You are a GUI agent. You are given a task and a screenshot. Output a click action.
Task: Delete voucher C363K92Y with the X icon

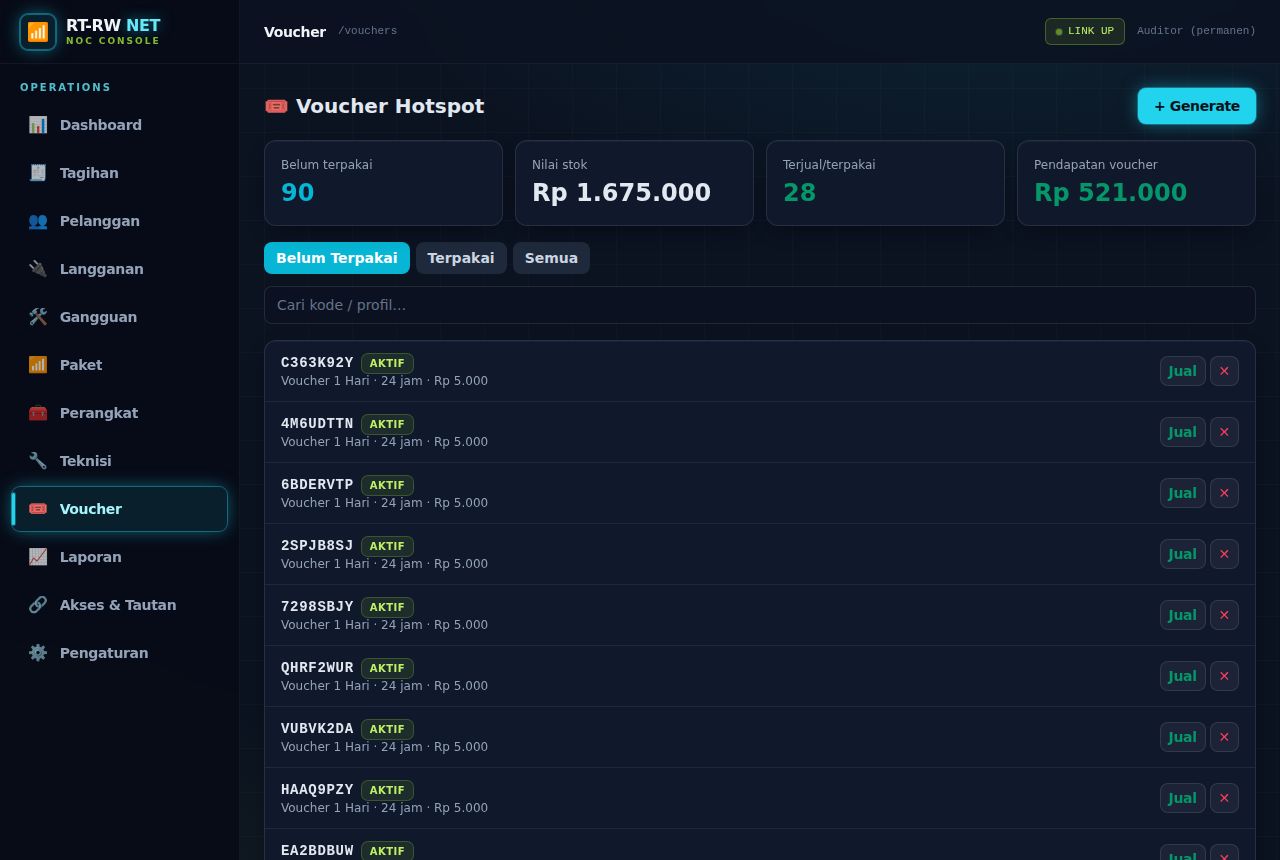(x=1224, y=371)
